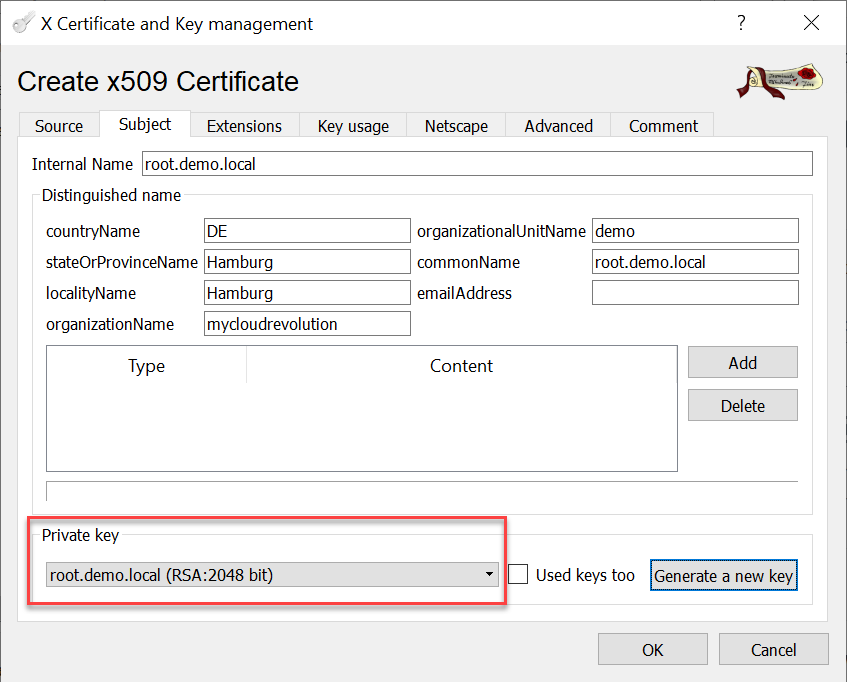Click the Add button
The image size is (847, 682).
pos(742,363)
